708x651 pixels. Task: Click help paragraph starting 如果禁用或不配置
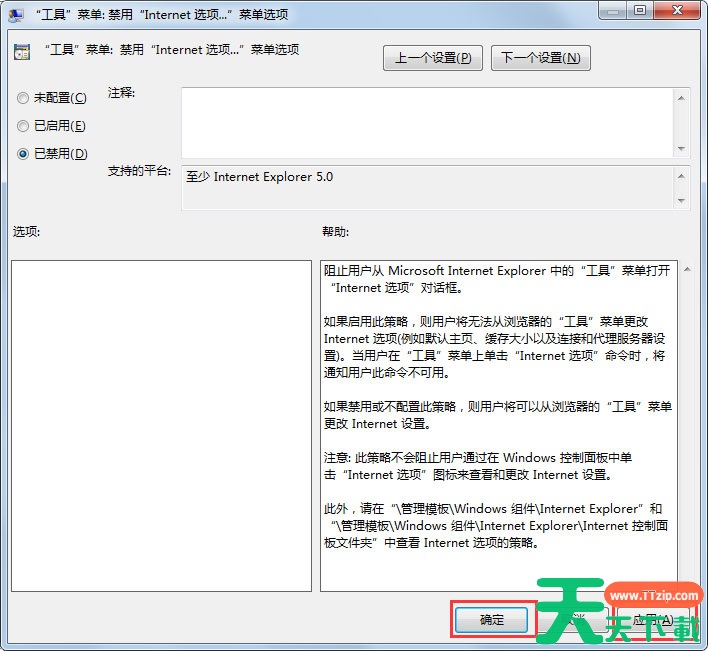pyautogui.click(x=498, y=415)
